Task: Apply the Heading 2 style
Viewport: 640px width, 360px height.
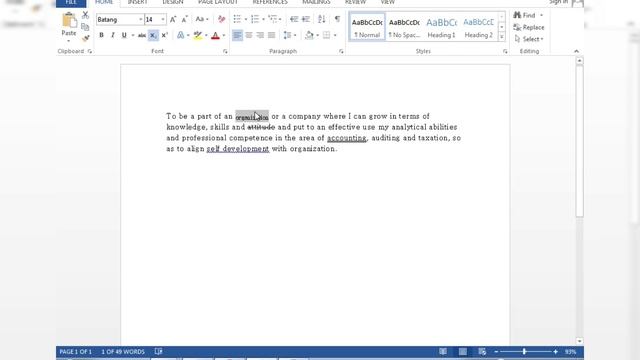Action: (x=478, y=27)
